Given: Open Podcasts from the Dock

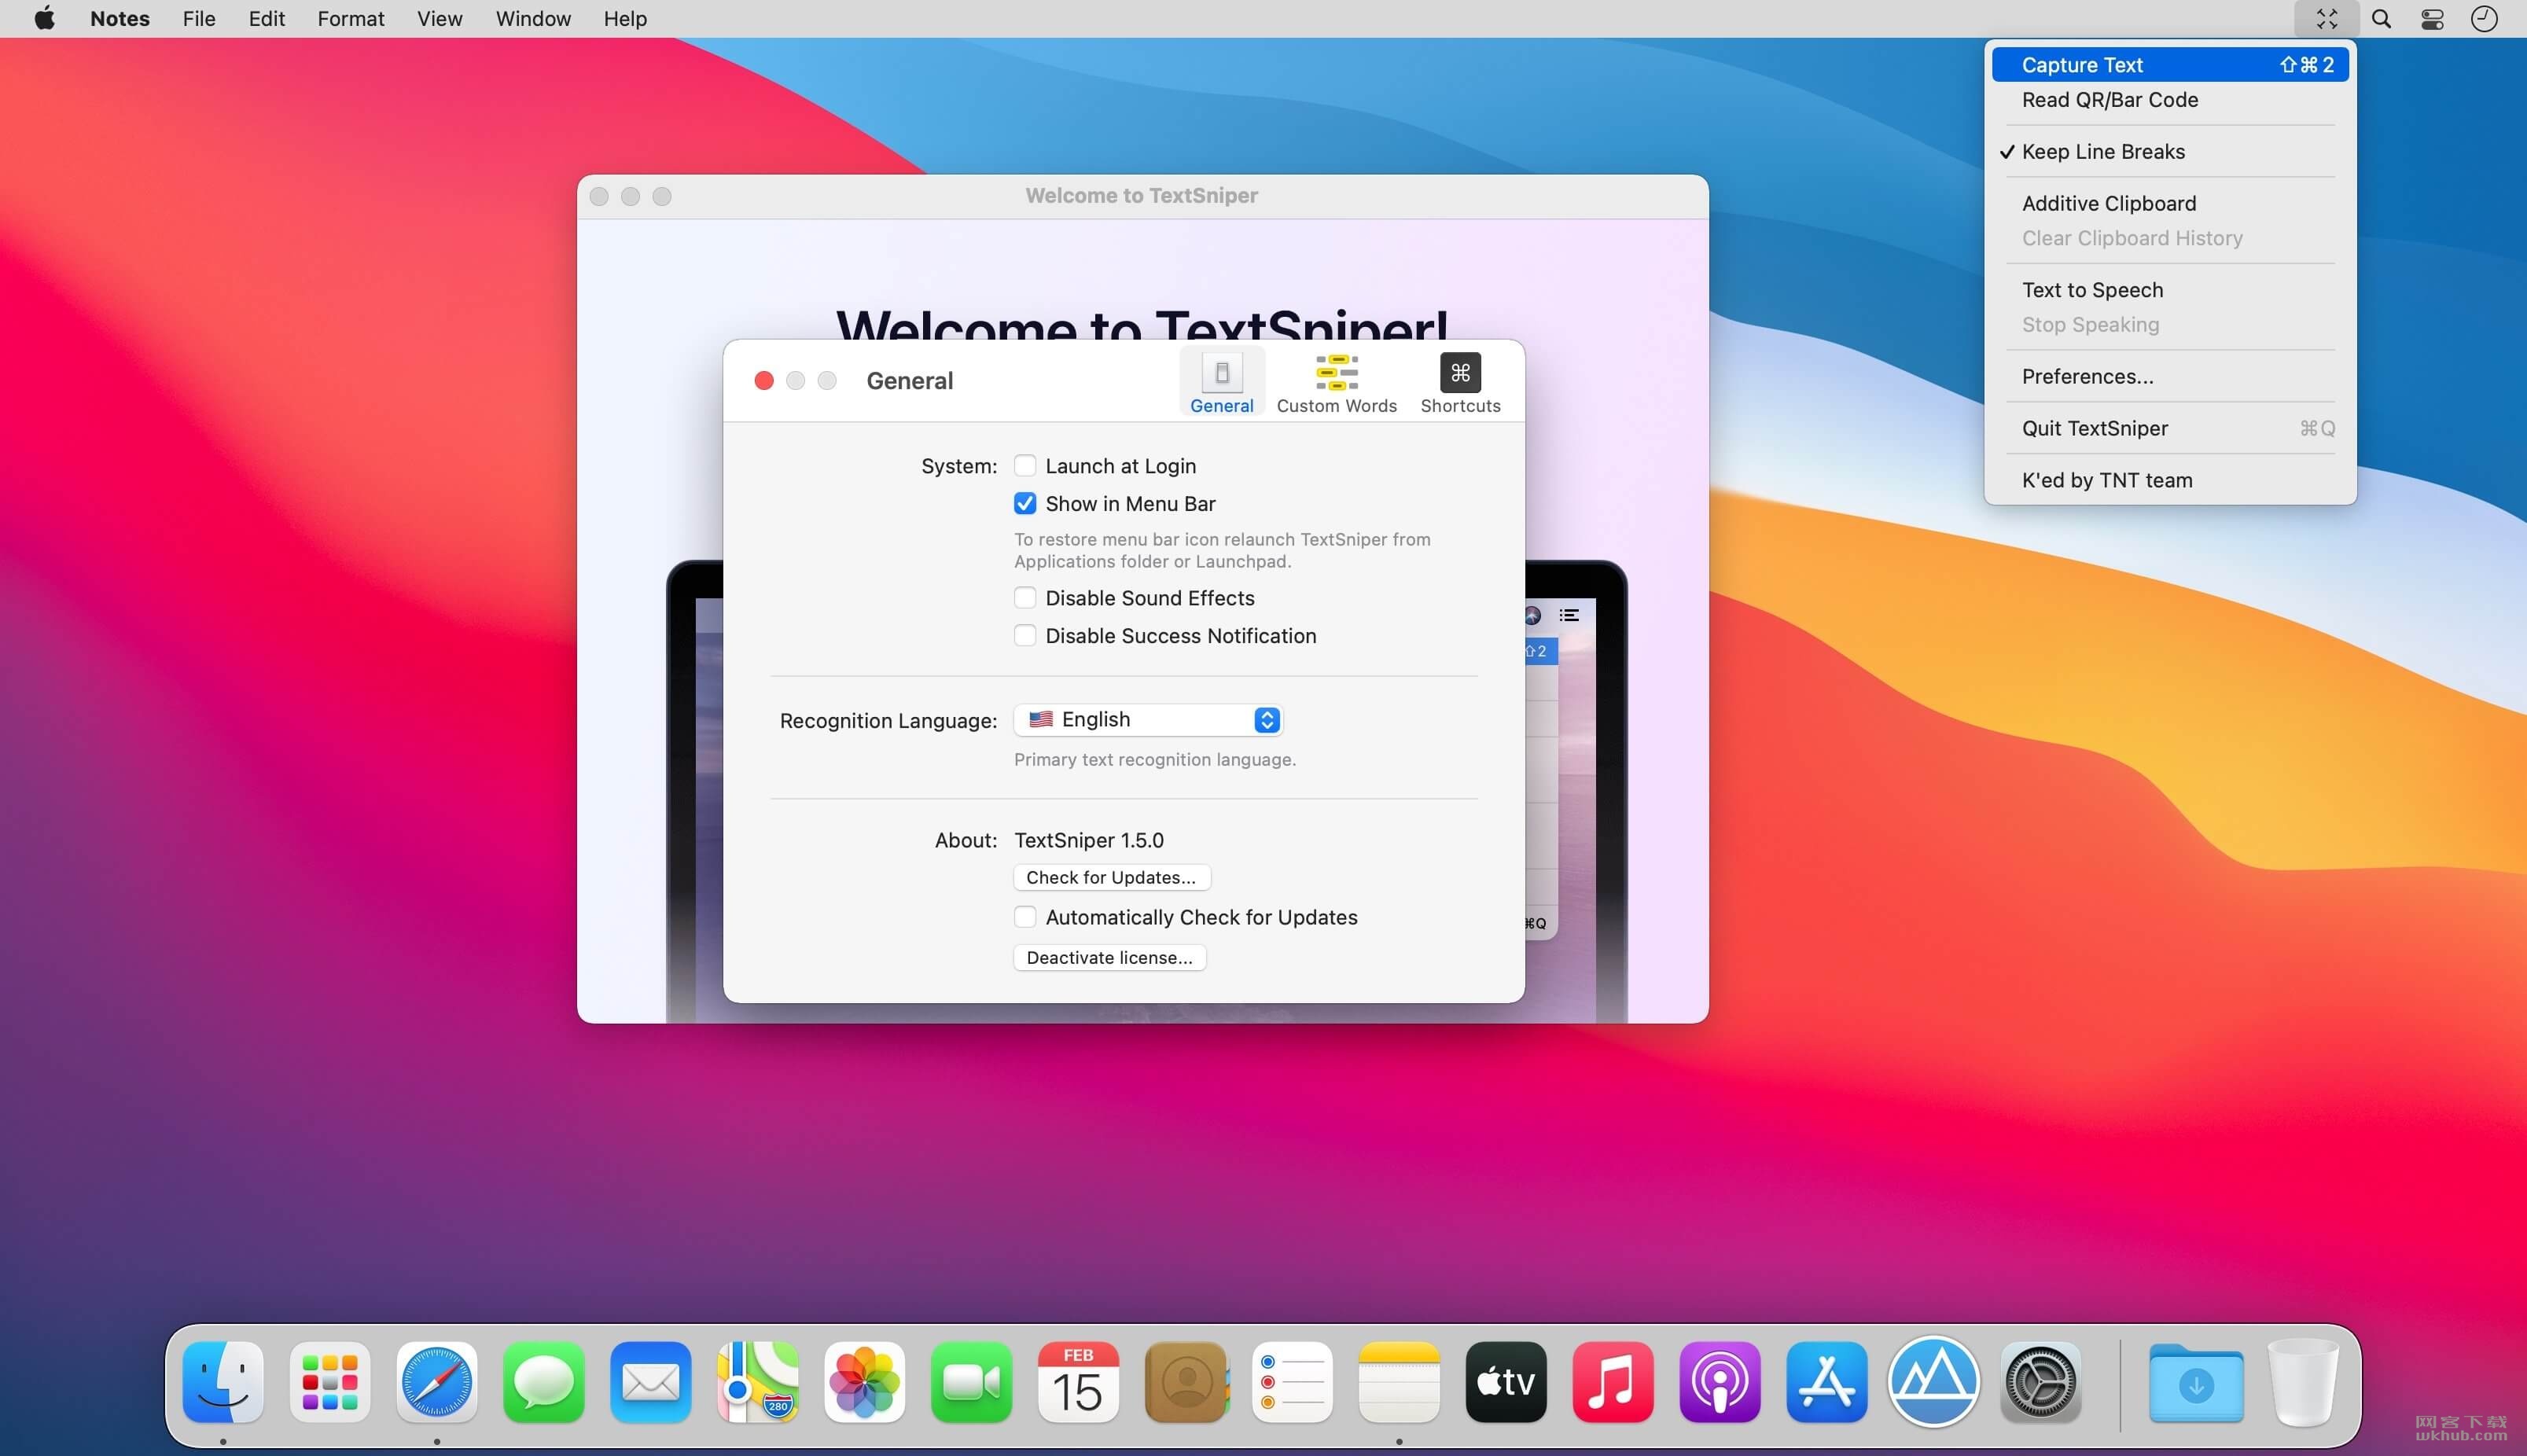Looking at the screenshot, I should click(1720, 1382).
